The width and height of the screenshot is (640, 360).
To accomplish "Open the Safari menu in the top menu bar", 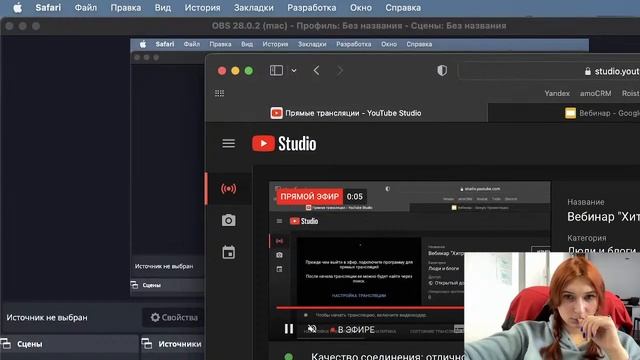I will 48,8.
